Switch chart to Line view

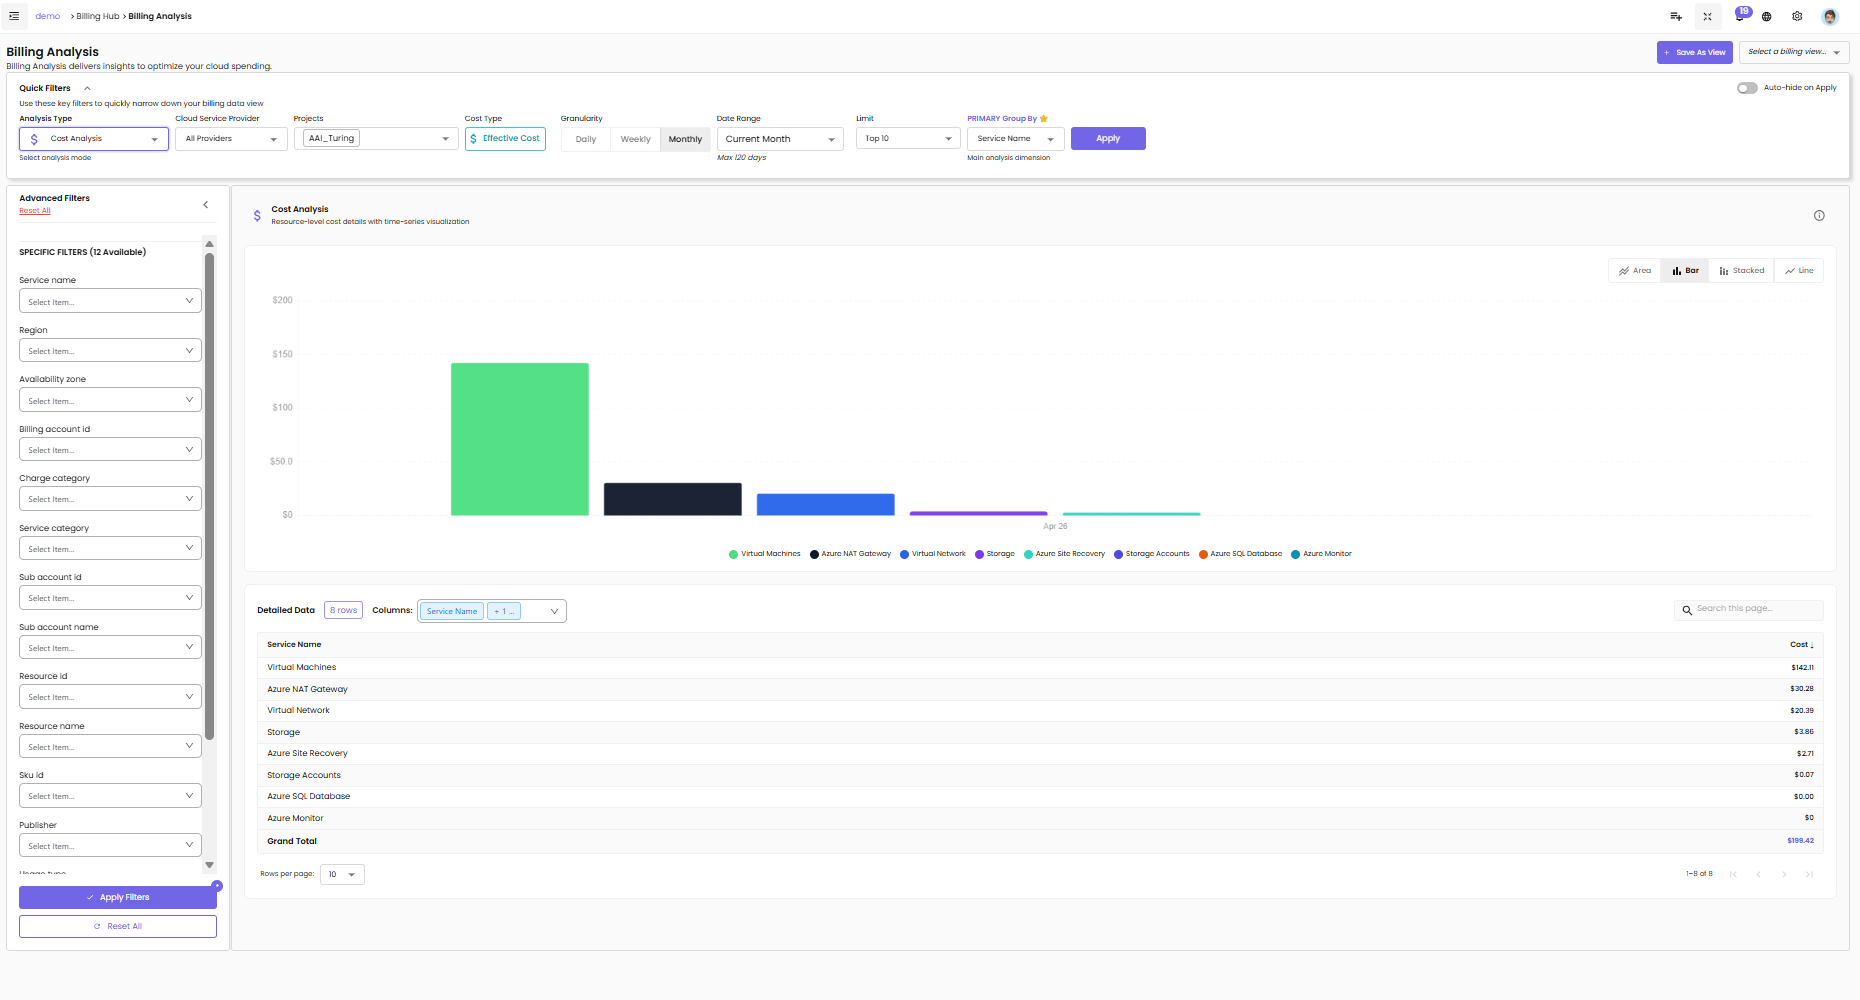coord(1799,271)
